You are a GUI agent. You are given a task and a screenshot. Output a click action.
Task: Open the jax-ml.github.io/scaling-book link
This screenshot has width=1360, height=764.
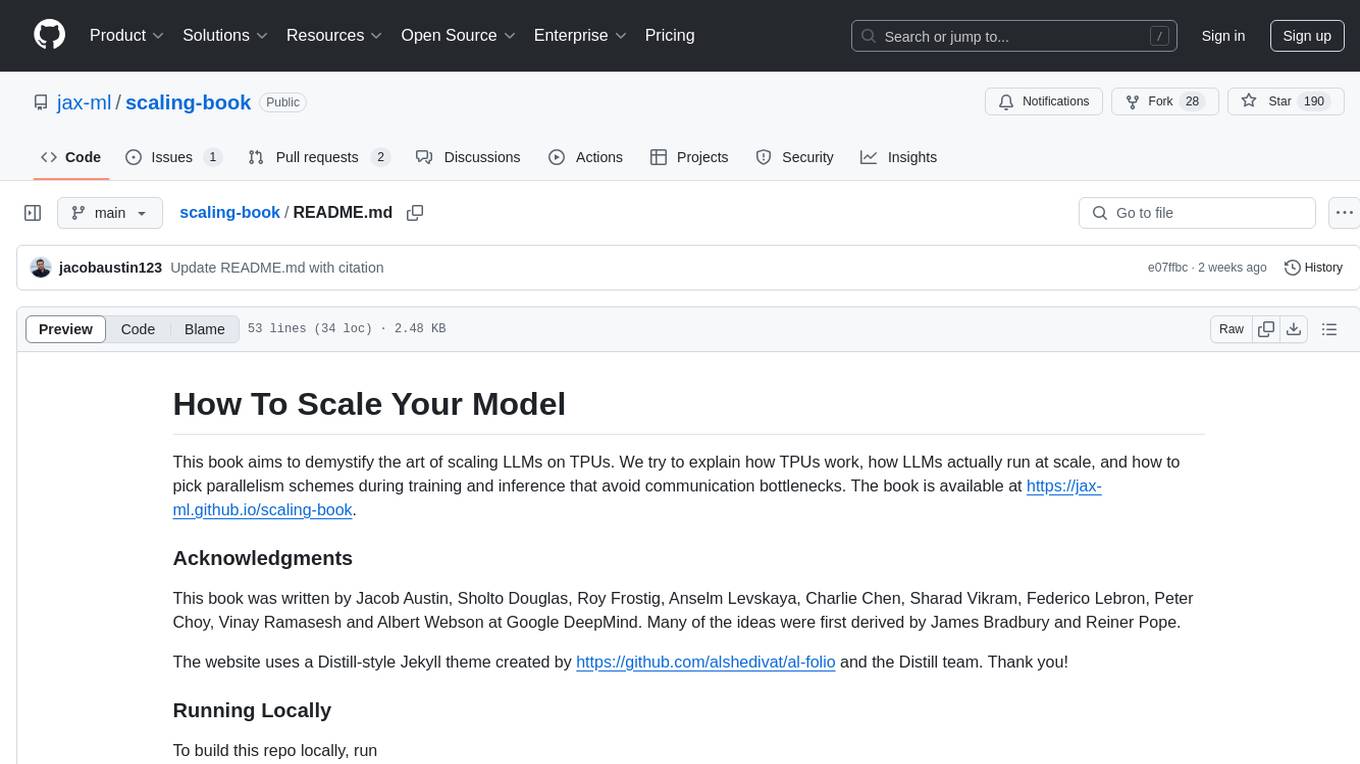pyautogui.click(x=637, y=498)
